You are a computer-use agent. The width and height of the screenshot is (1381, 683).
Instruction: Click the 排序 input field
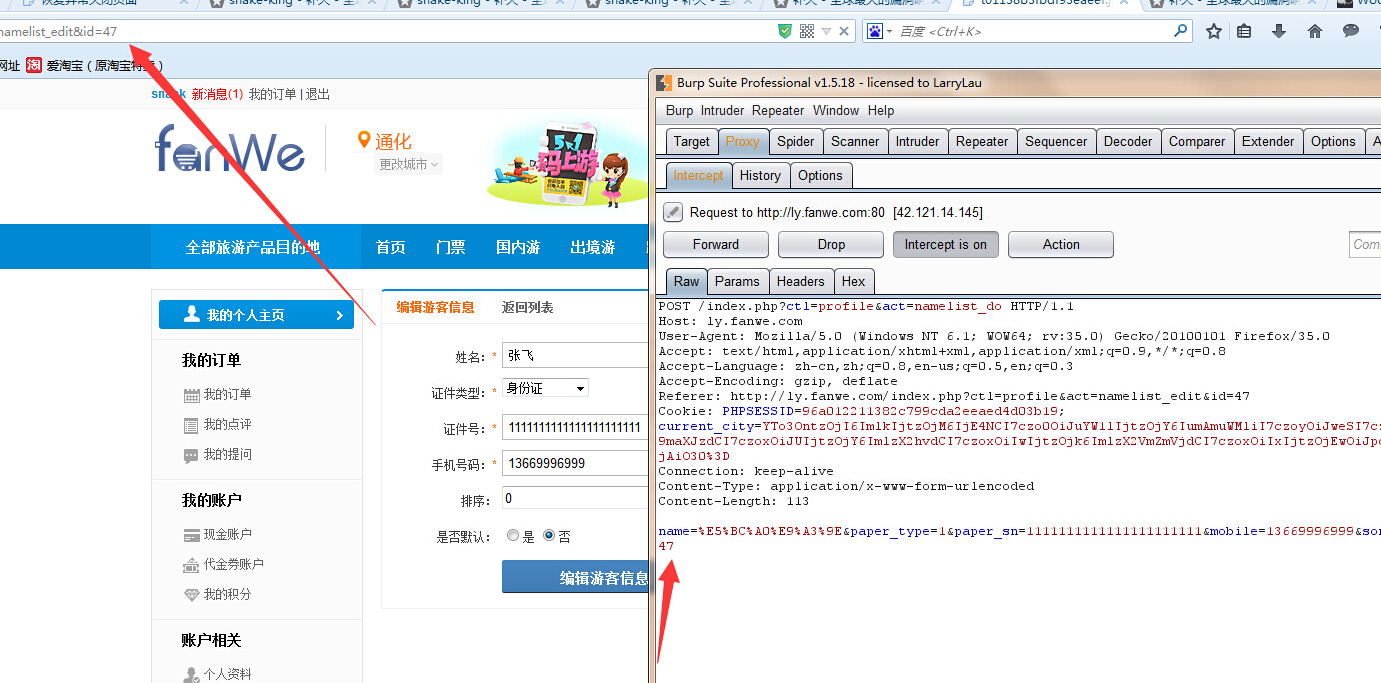pyautogui.click(x=575, y=498)
